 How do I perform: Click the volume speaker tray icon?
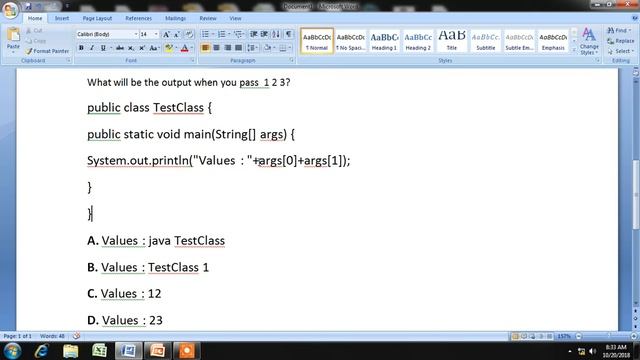tap(593, 351)
